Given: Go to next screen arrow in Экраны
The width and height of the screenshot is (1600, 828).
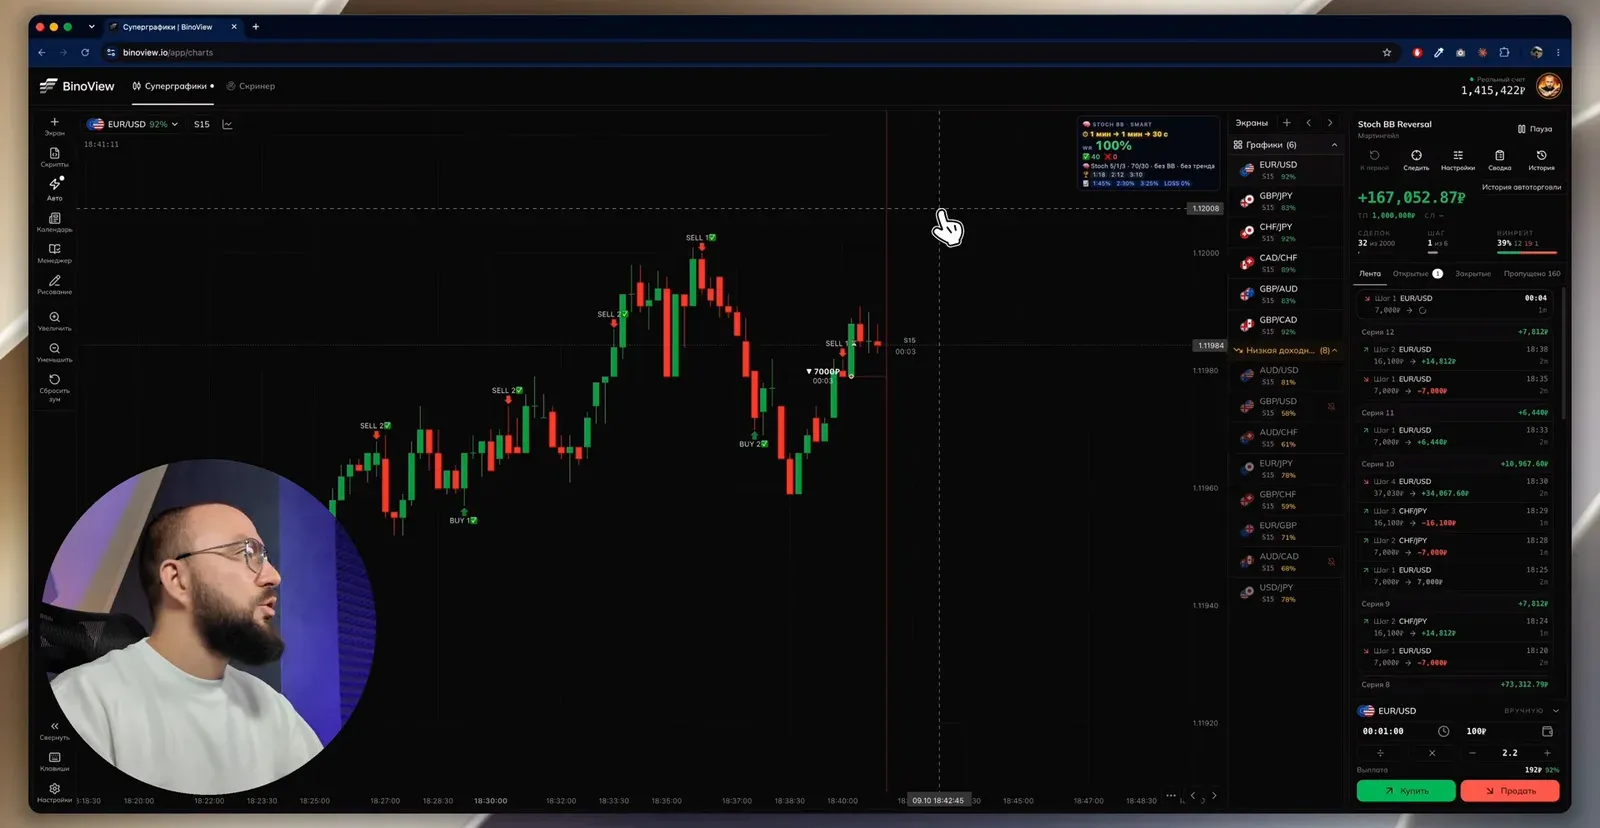Looking at the screenshot, I should pos(1330,123).
